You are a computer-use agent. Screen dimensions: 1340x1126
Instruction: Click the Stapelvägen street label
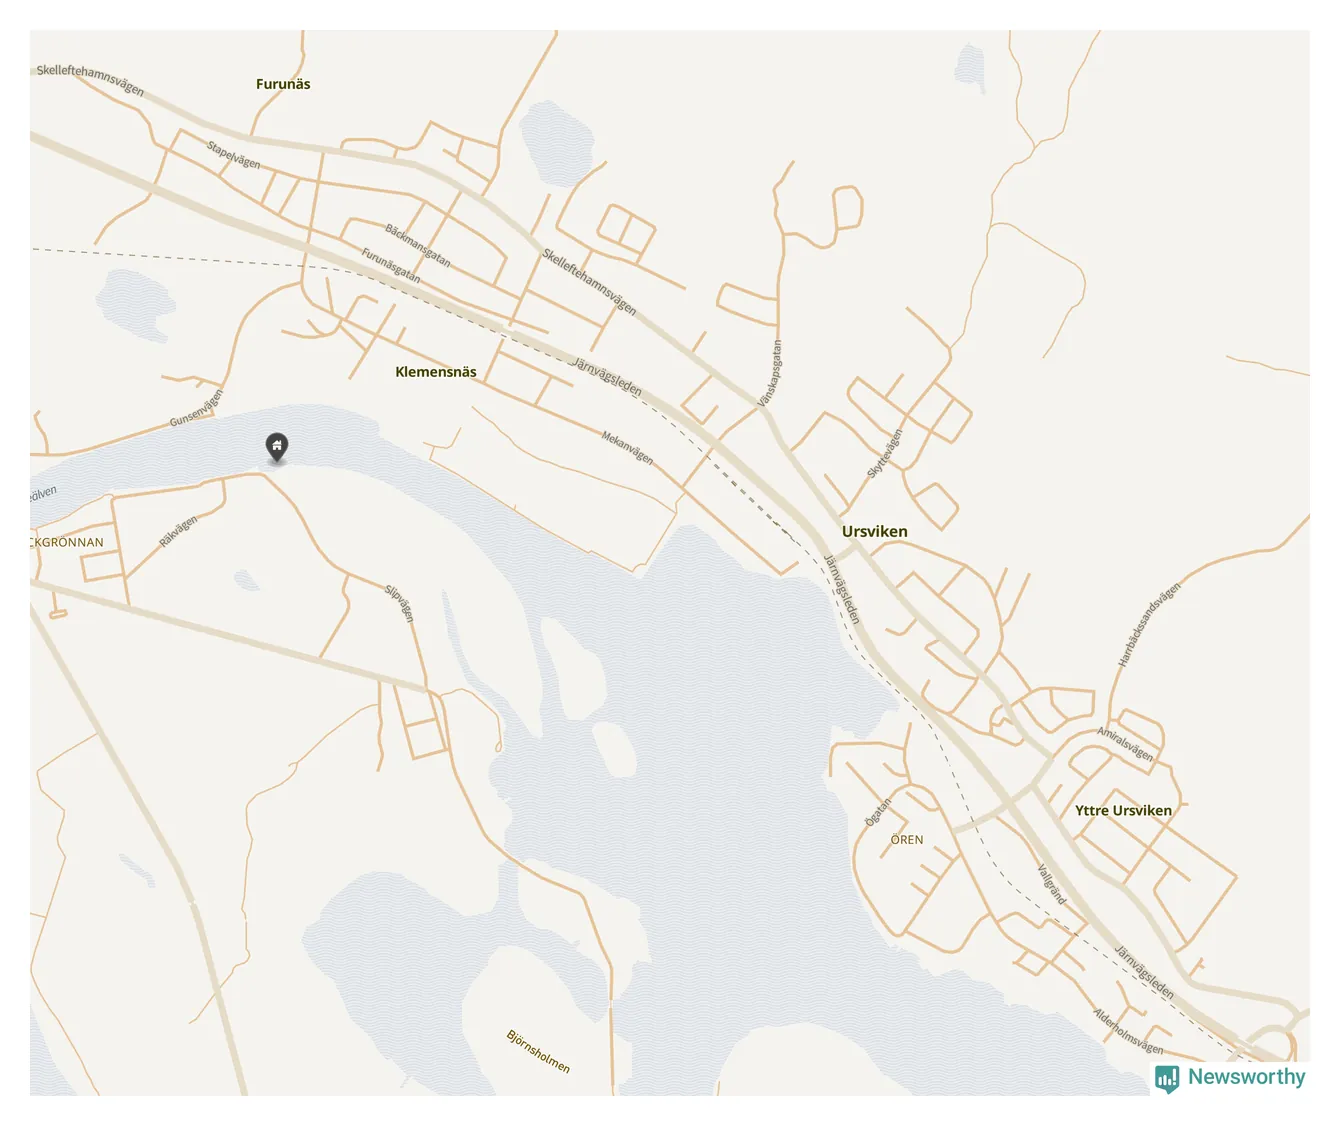[234, 155]
